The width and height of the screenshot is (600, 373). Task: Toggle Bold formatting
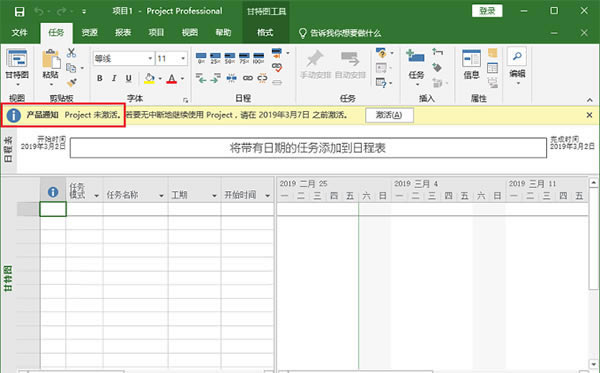click(99, 78)
